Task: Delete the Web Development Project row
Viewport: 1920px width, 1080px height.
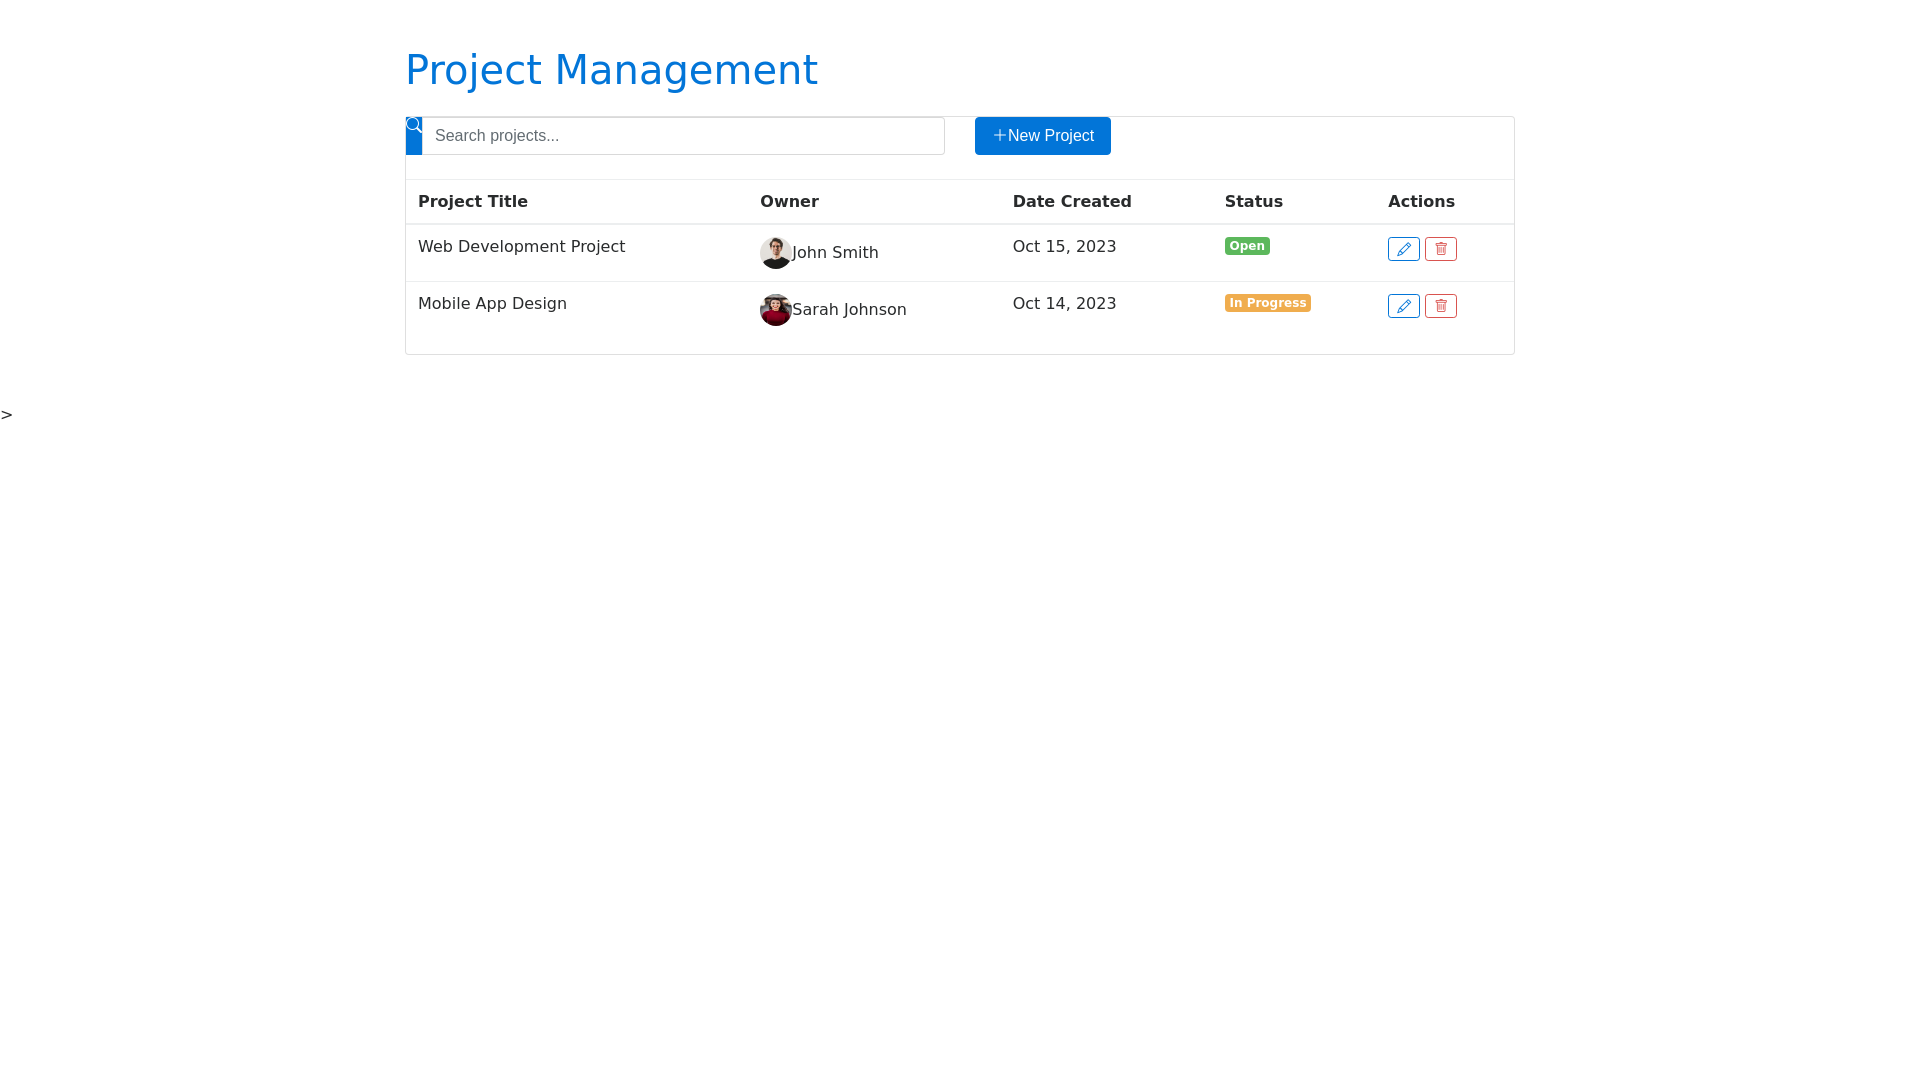Action: click(1440, 249)
